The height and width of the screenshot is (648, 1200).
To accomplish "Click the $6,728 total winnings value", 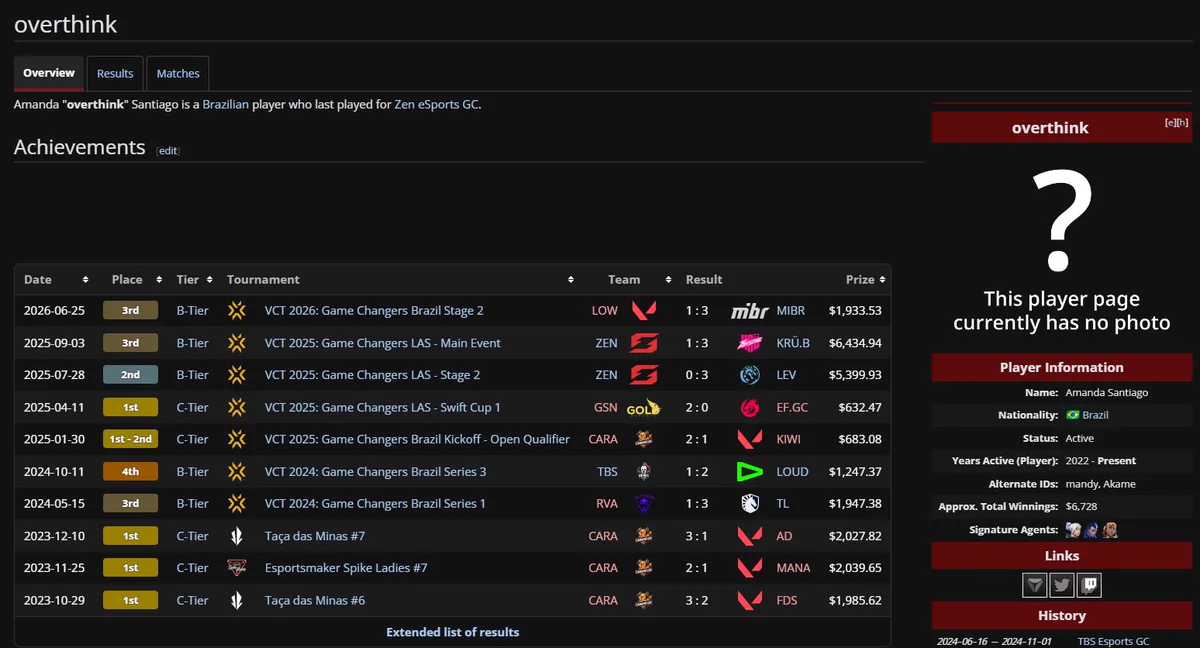I will point(1083,507).
